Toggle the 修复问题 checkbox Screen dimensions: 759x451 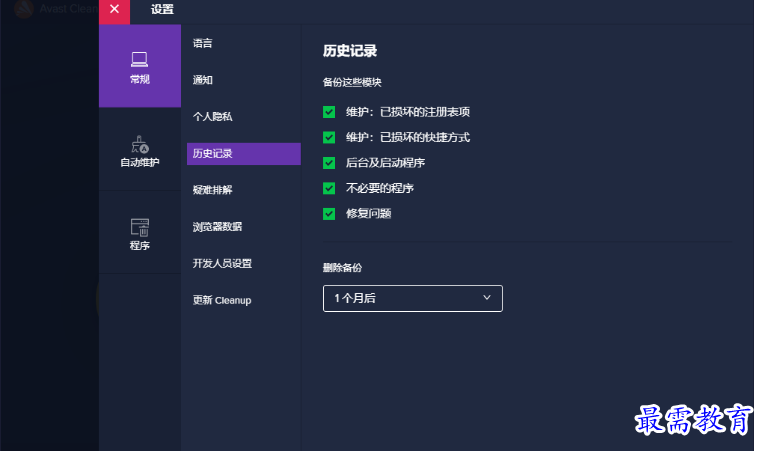pyautogui.click(x=329, y=214)
